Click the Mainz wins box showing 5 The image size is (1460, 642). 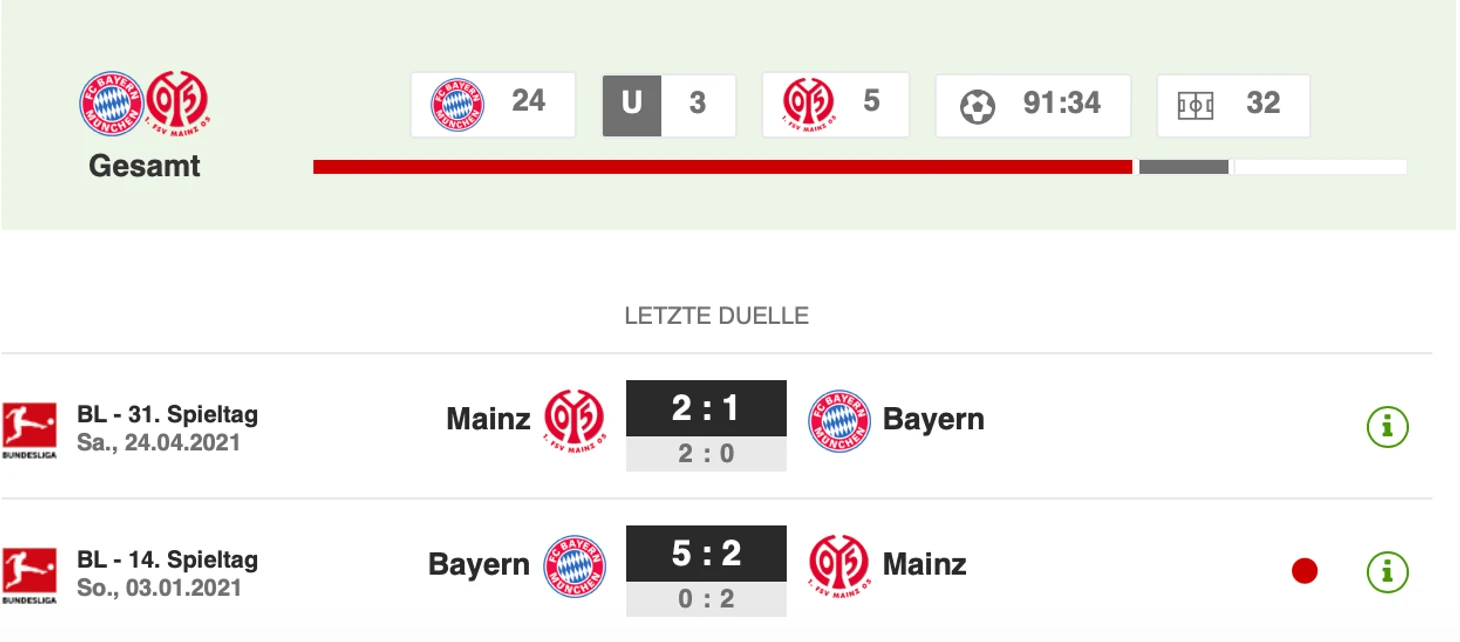(836, 105)
